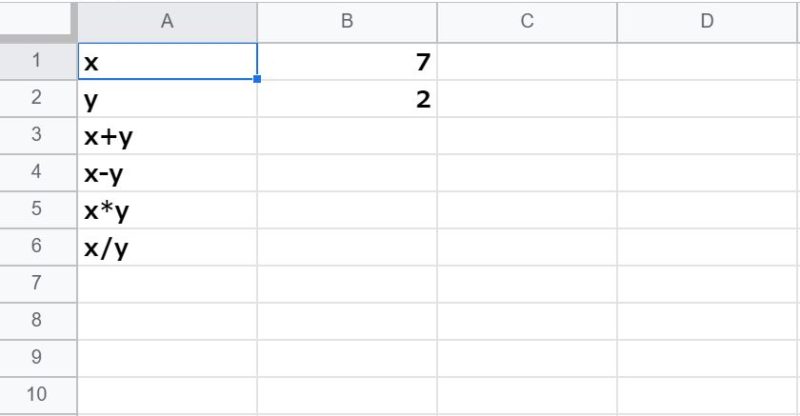The width and height of the screenshot is (800, 416).
Task: Select entire column B via its header
Action: click(347, 21)
